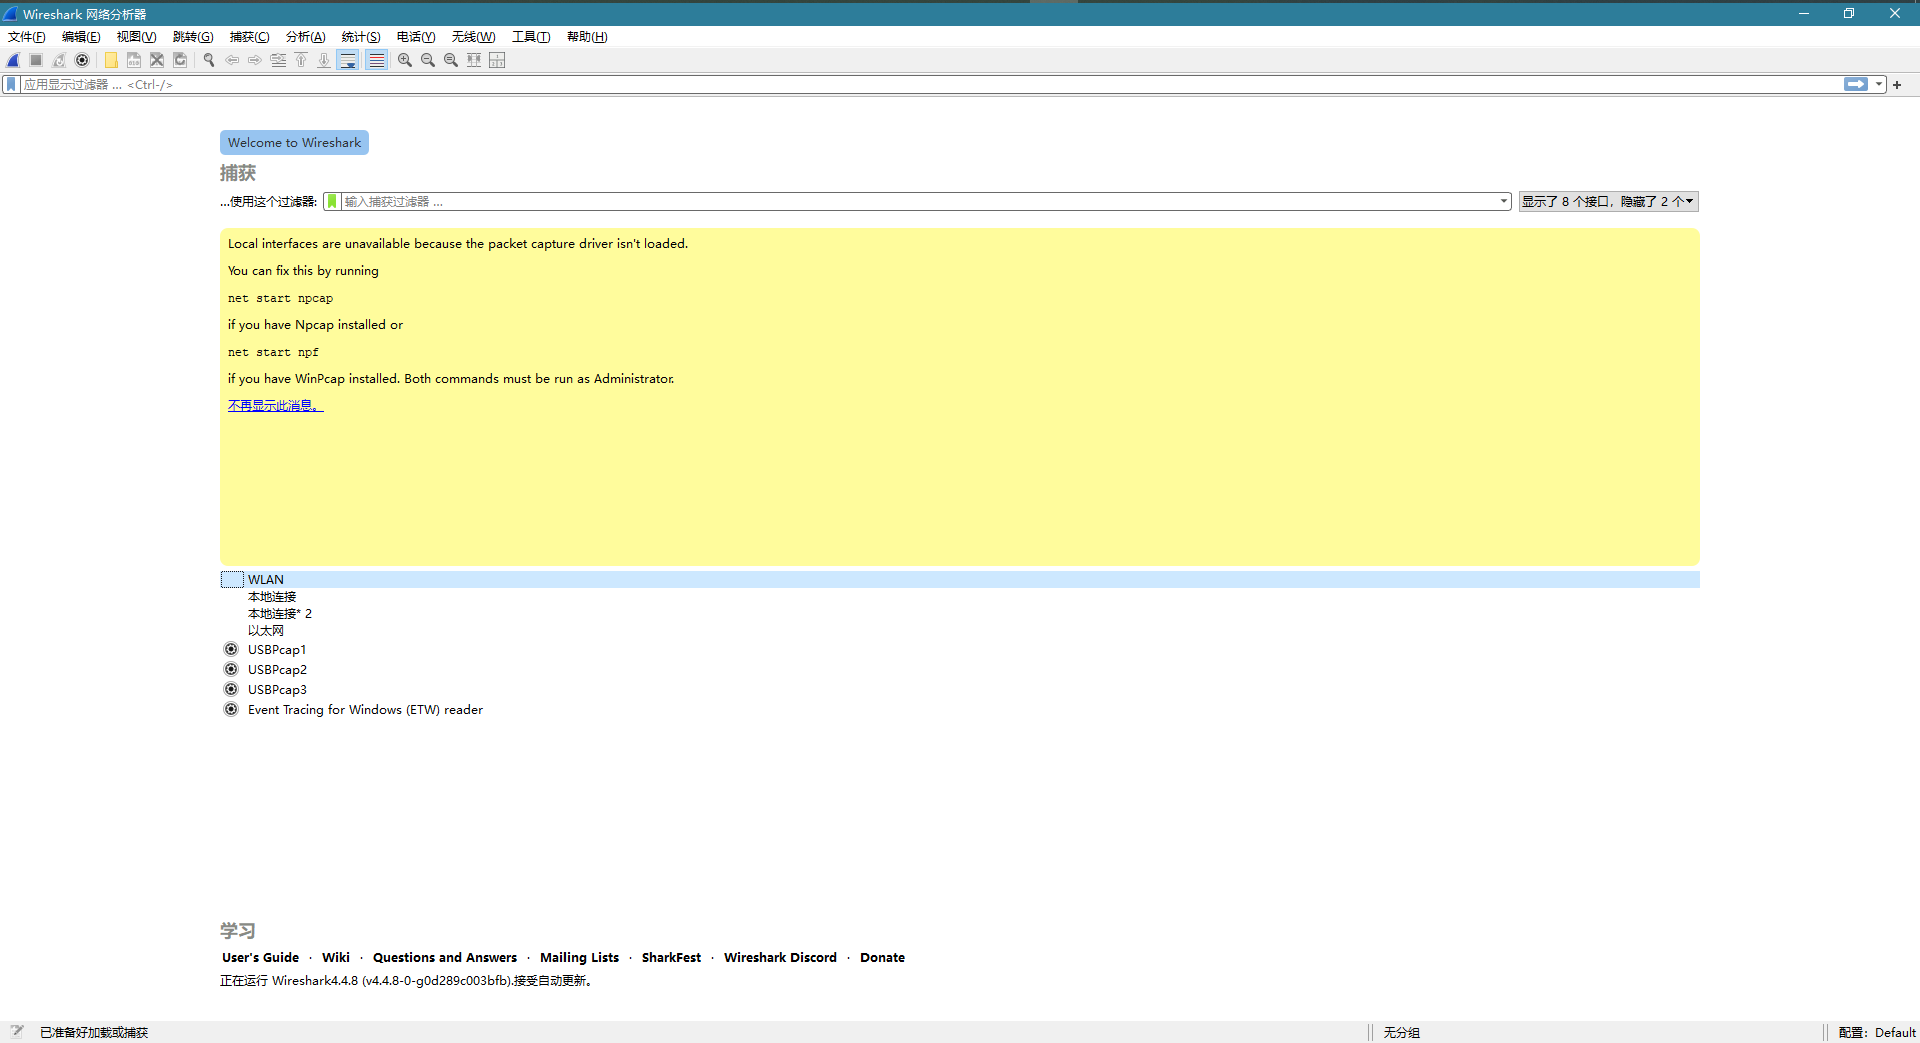Viewport: 1920px width, 1043px height.
Task: Save the capture file from the toolbar
Action: (x=134, y=60)
